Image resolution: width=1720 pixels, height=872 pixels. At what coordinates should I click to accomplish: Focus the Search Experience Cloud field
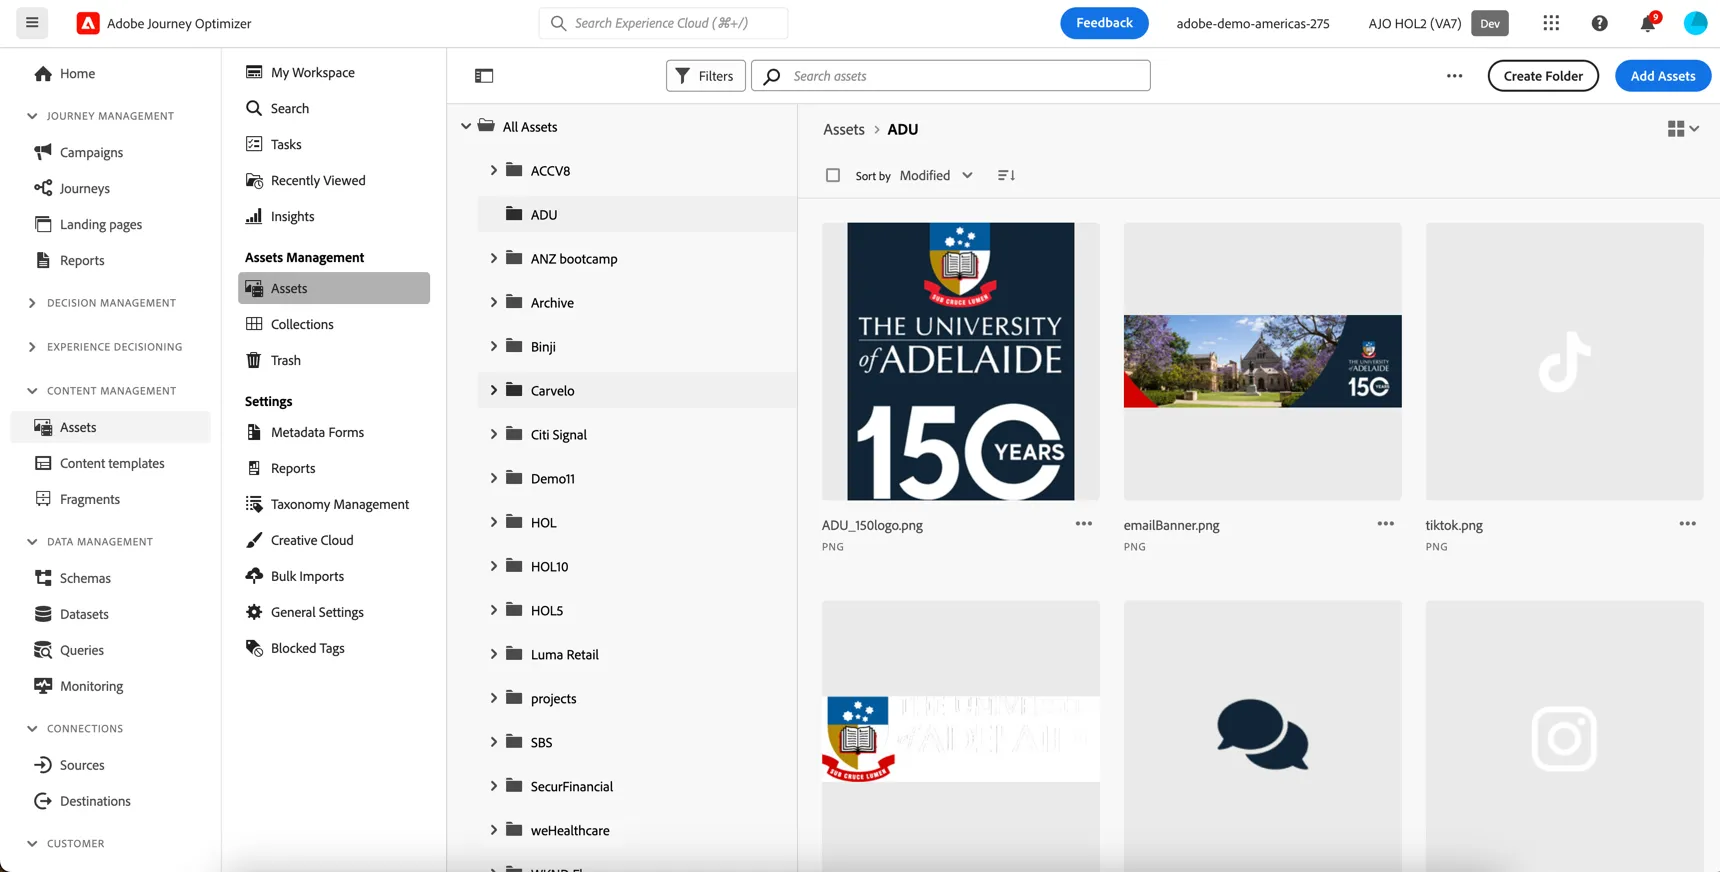[663, 23]
